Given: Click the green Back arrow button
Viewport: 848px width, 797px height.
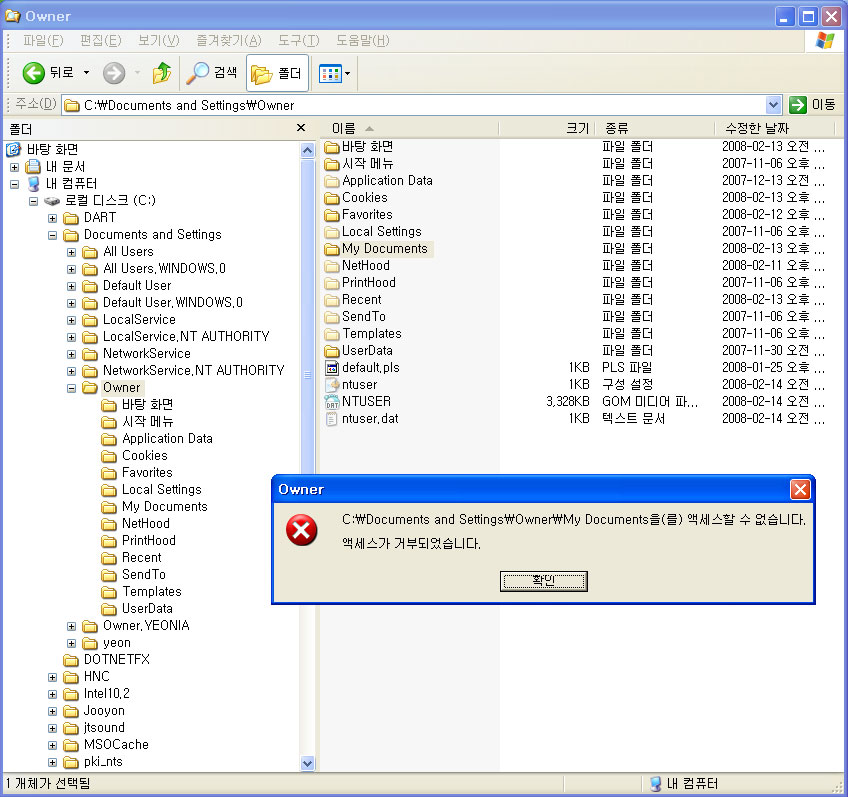Looking at the screenshot, I should [x=34, y=72].
